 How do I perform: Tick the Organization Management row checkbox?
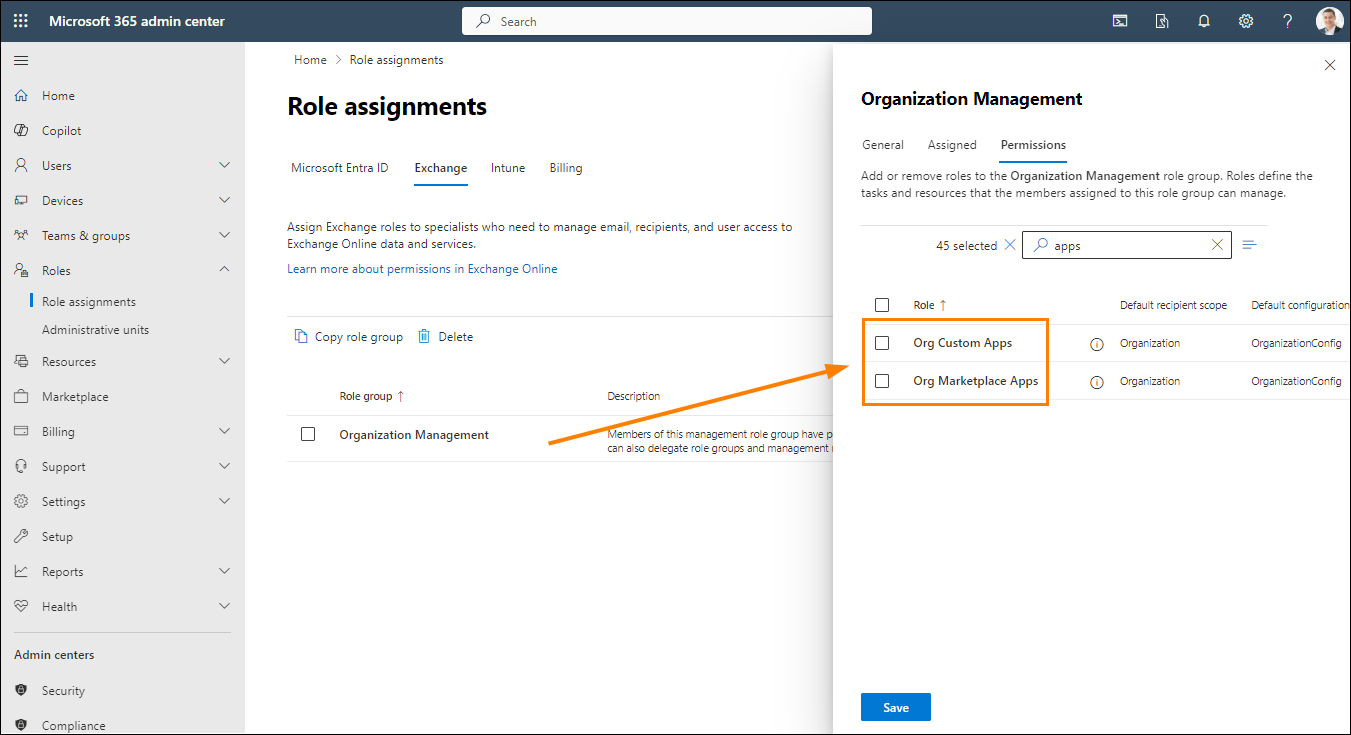click(308, 434)
